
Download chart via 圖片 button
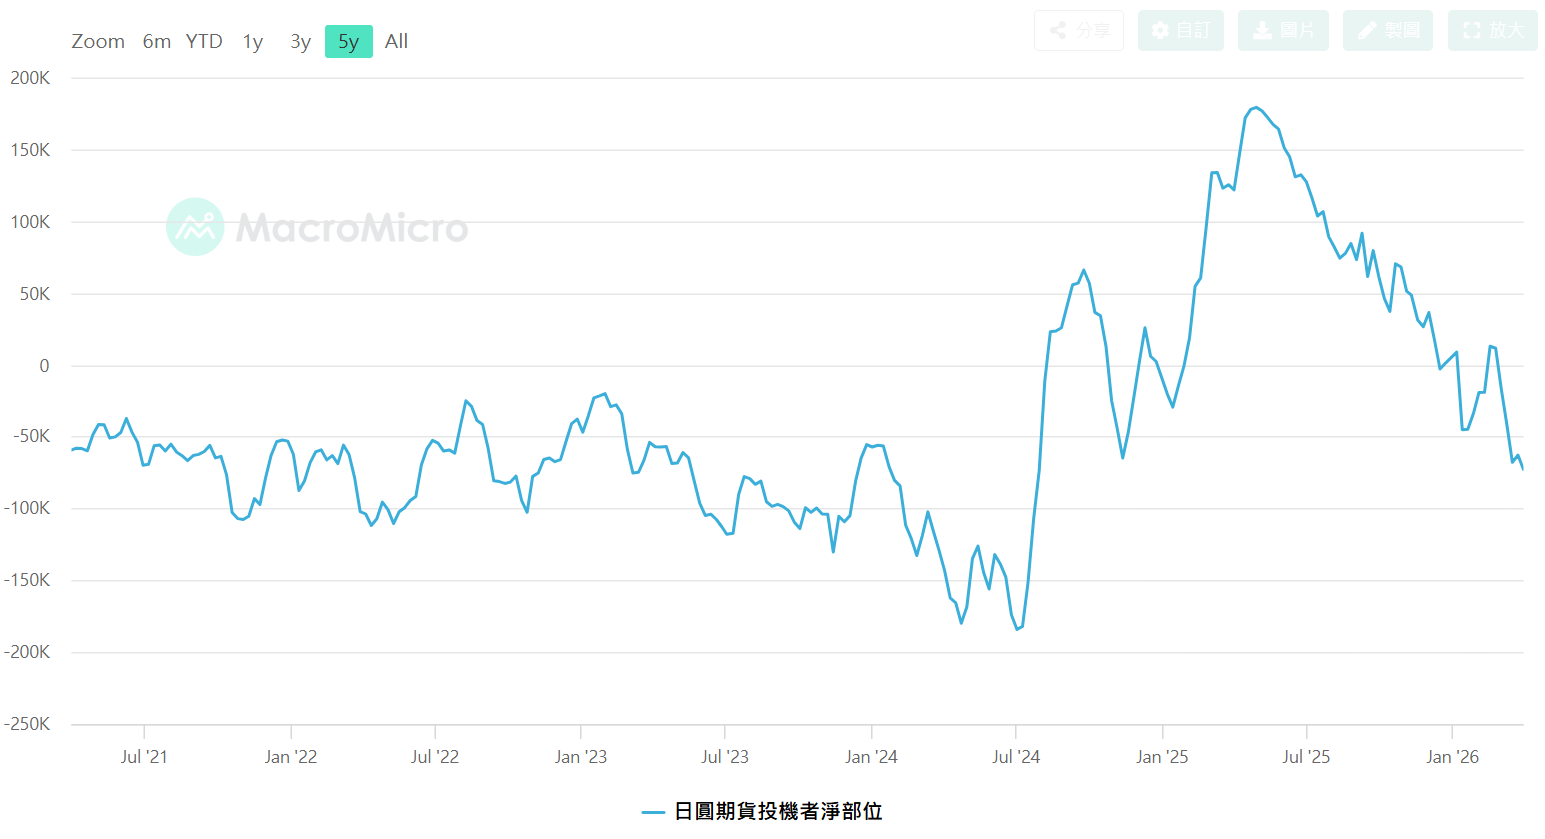click(x=1284, y=30)
